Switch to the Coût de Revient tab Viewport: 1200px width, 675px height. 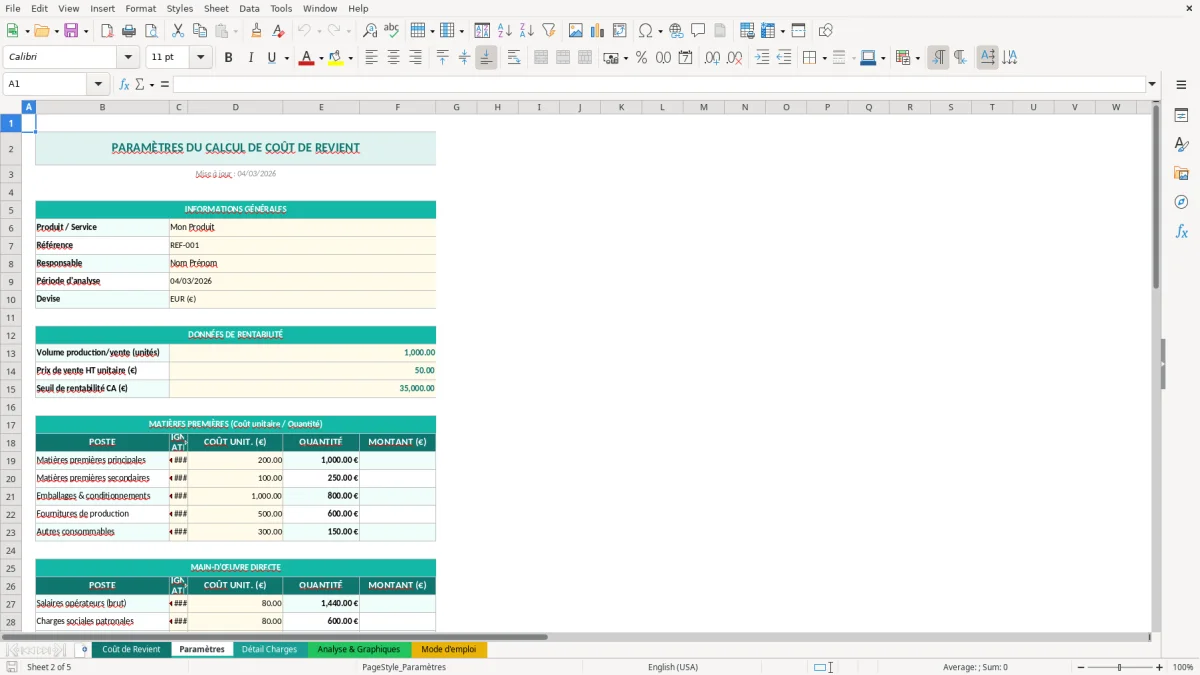131,649
